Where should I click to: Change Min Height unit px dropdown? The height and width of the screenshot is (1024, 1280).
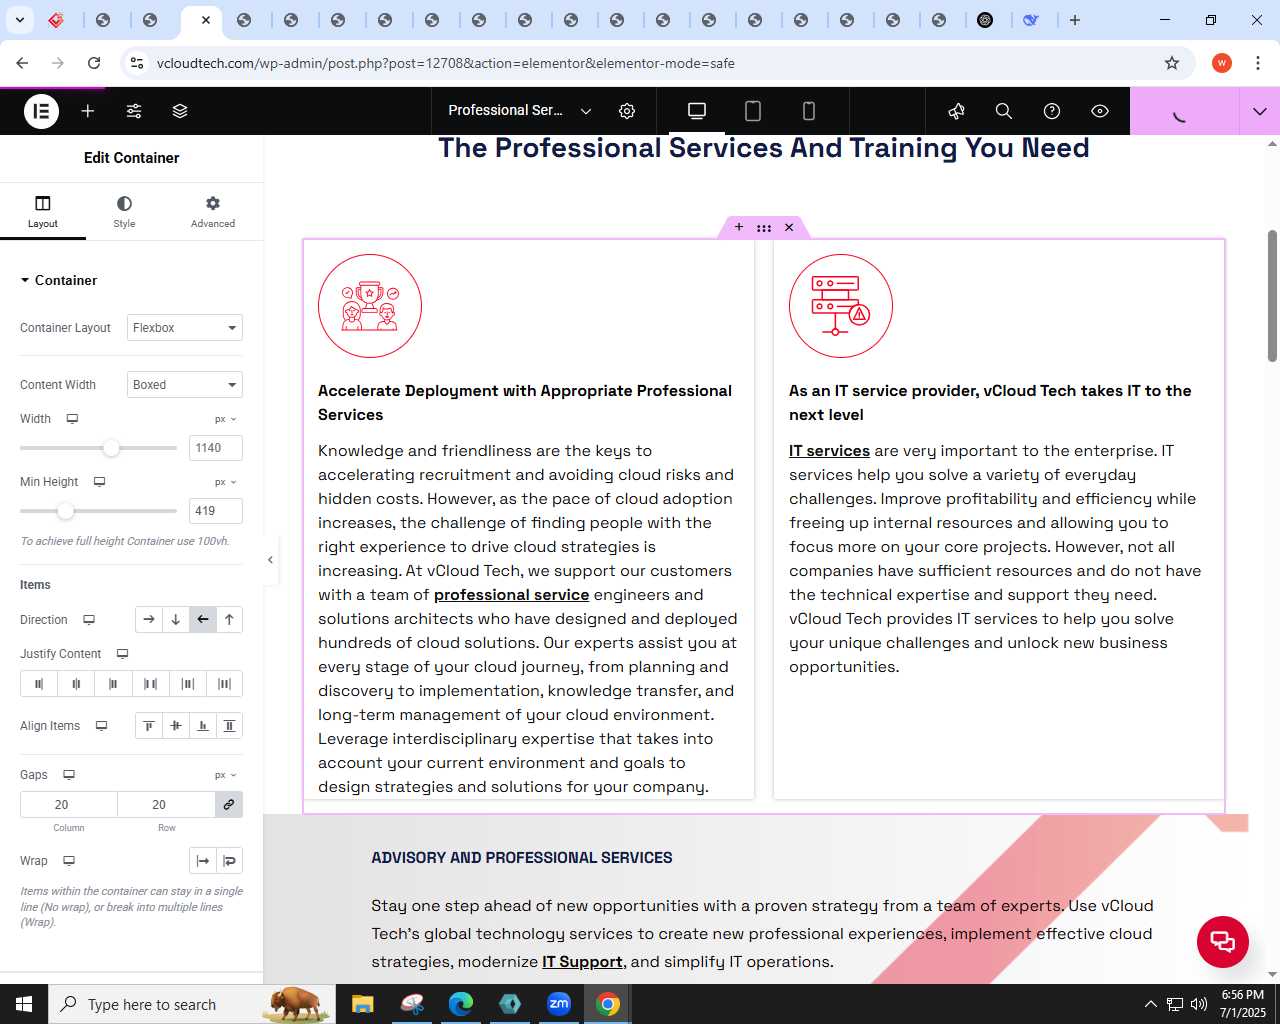point(226,482)
